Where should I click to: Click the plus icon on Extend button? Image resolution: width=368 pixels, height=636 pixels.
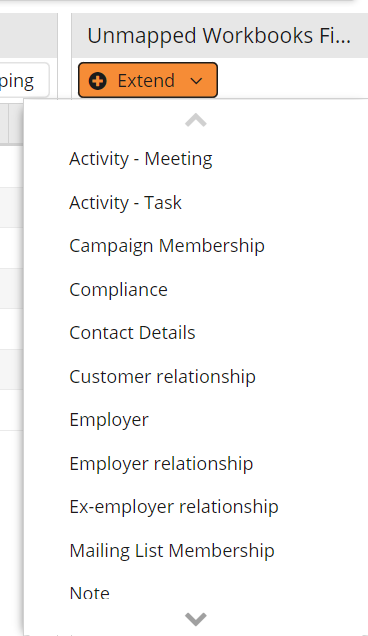pos(97,81)
